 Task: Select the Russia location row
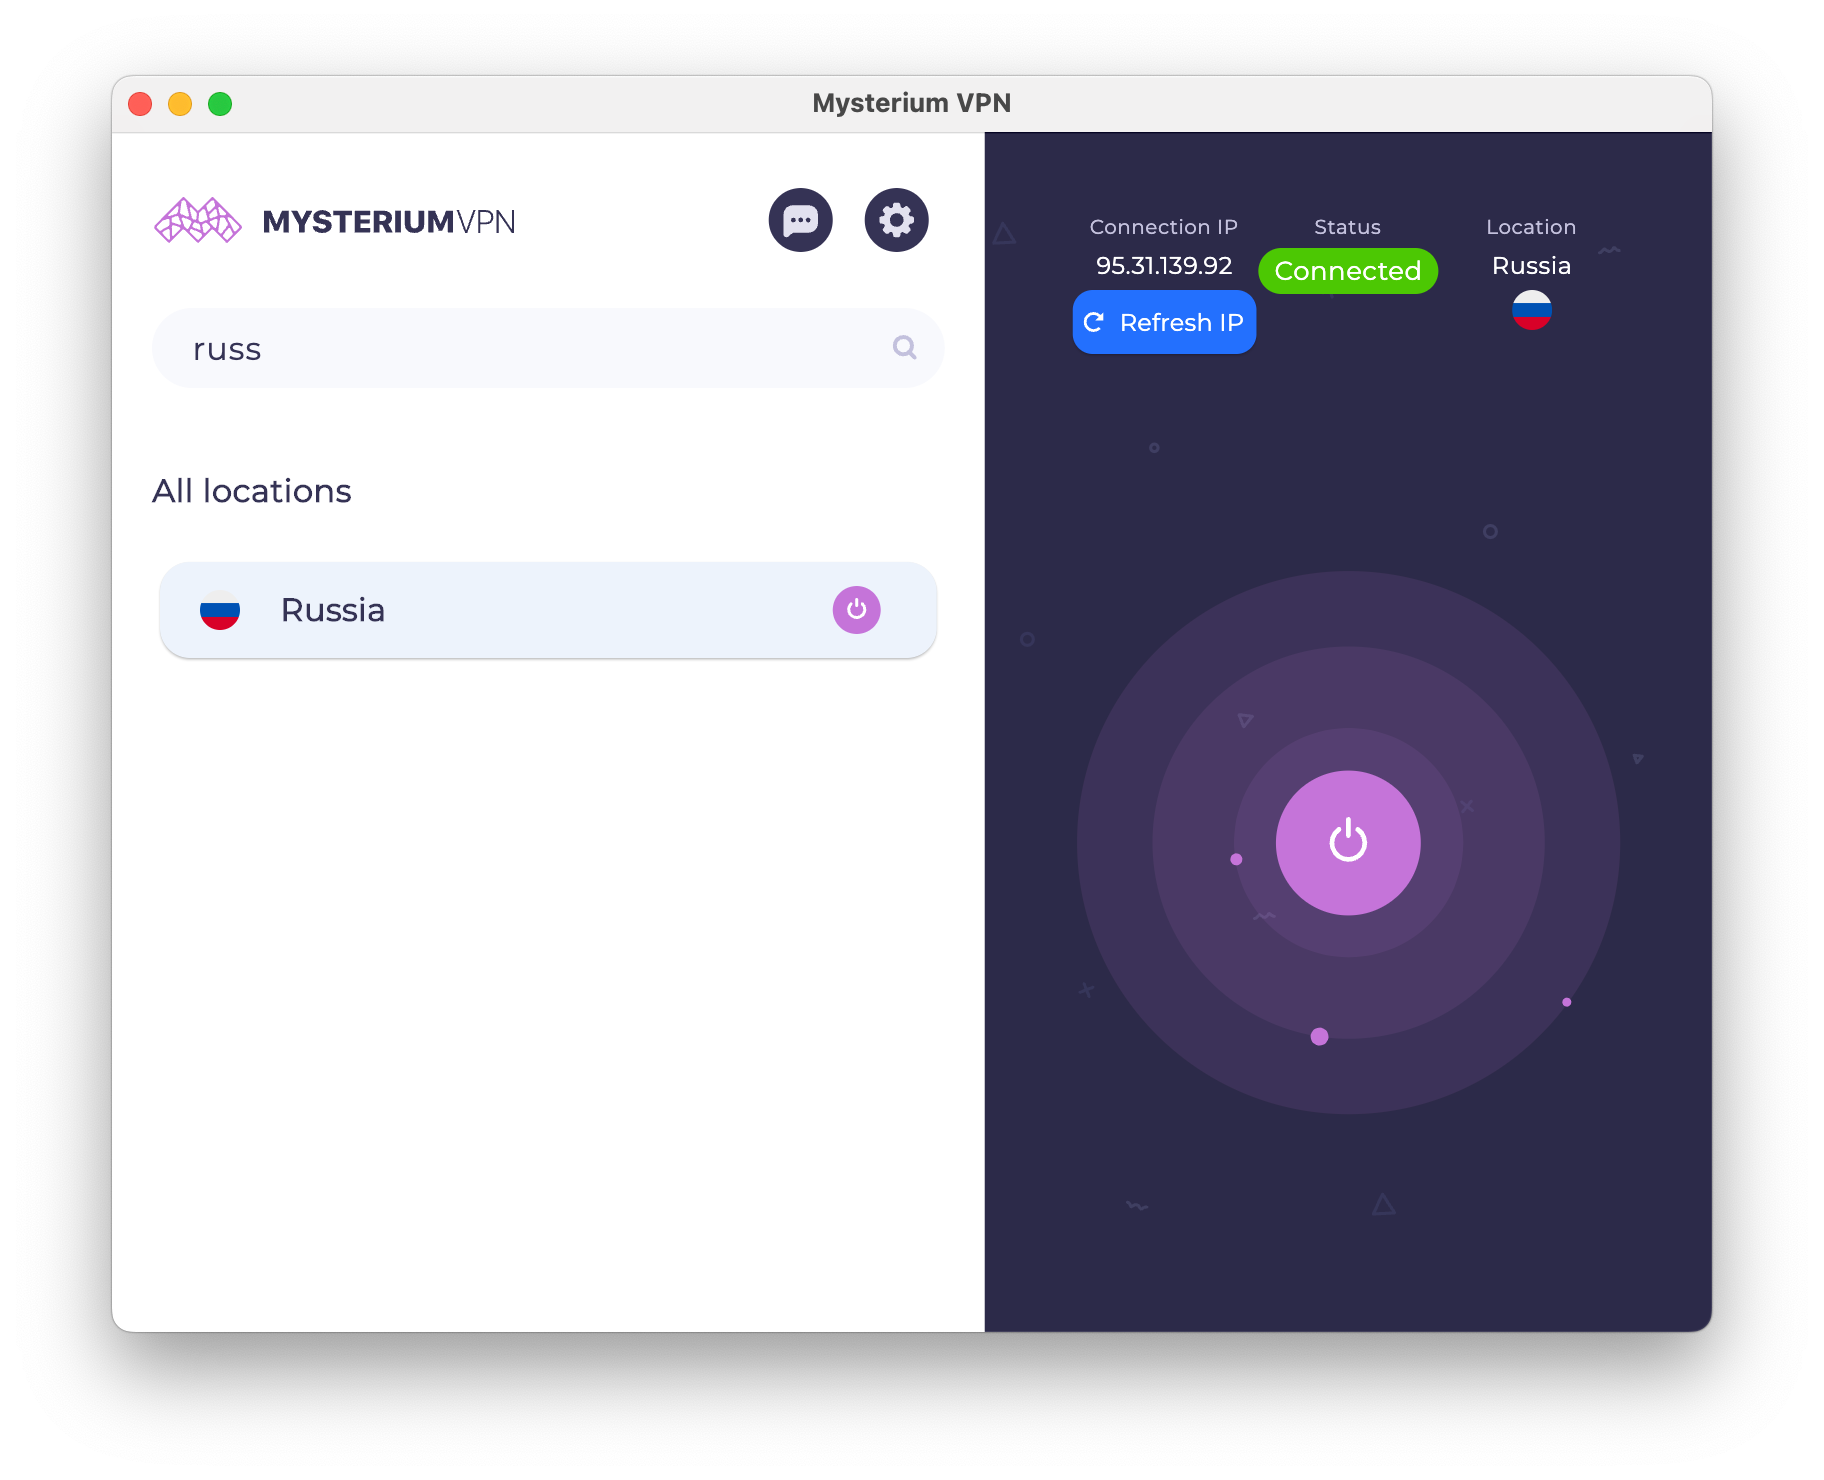coord(548,610)
